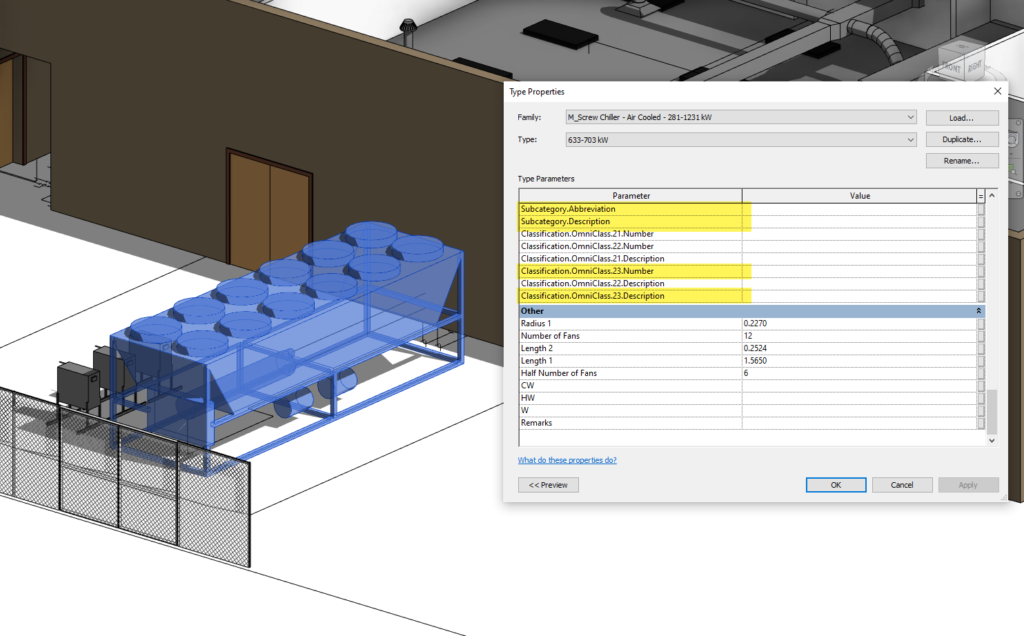Click the parameter list scroll-down arrow

point(991,441)
